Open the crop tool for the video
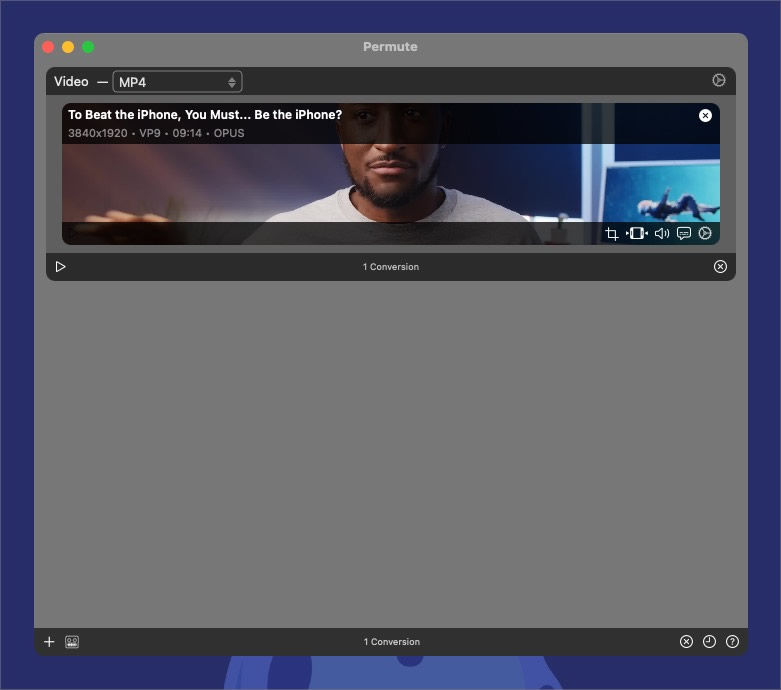Screen dimensions: 781x690 612,234
